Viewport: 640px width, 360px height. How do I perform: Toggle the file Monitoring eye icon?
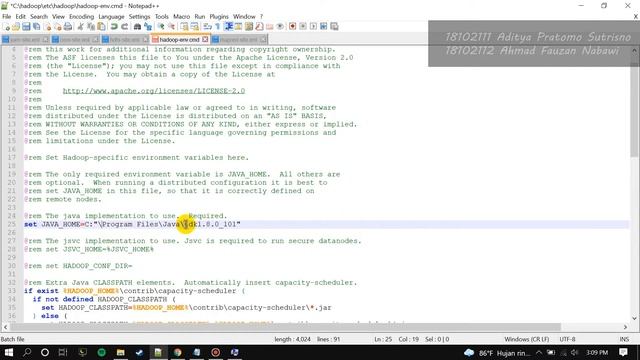coord(280,27)
